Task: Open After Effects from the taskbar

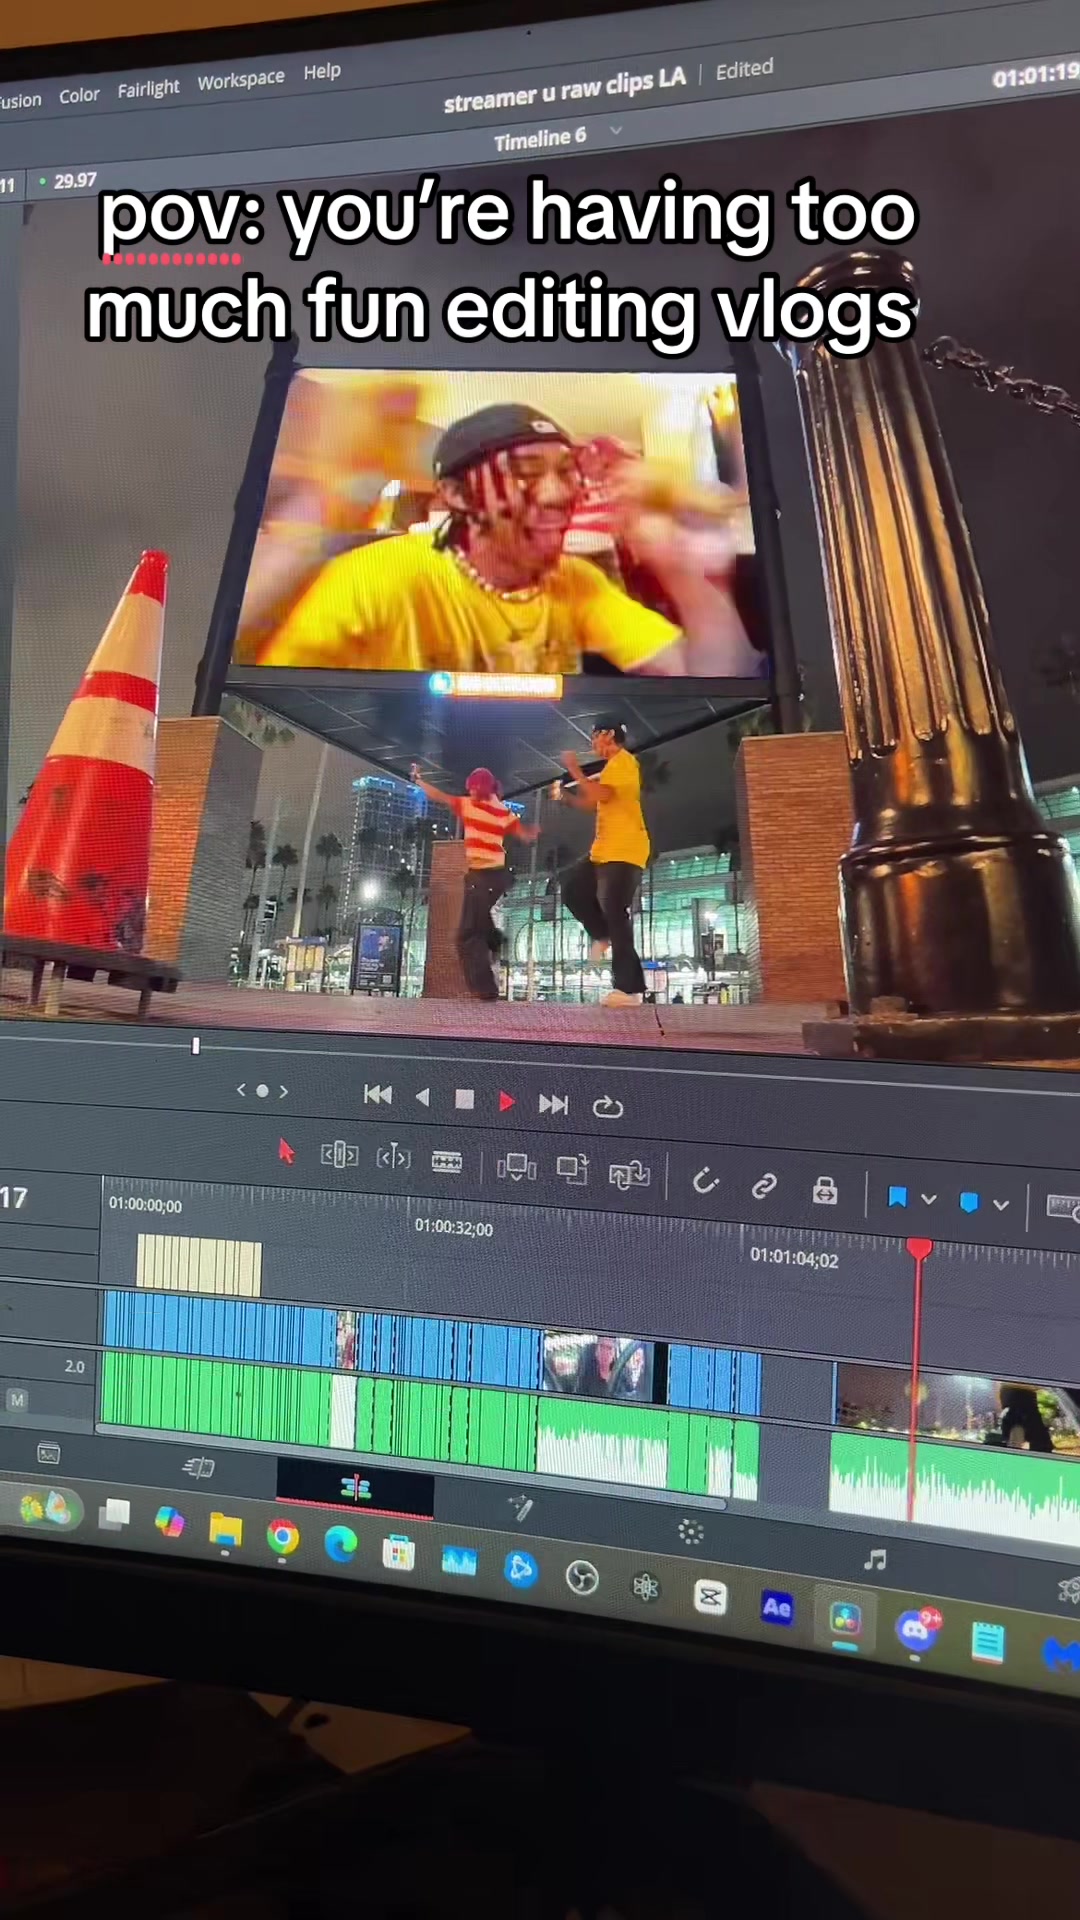Action: pos(777,1607)
